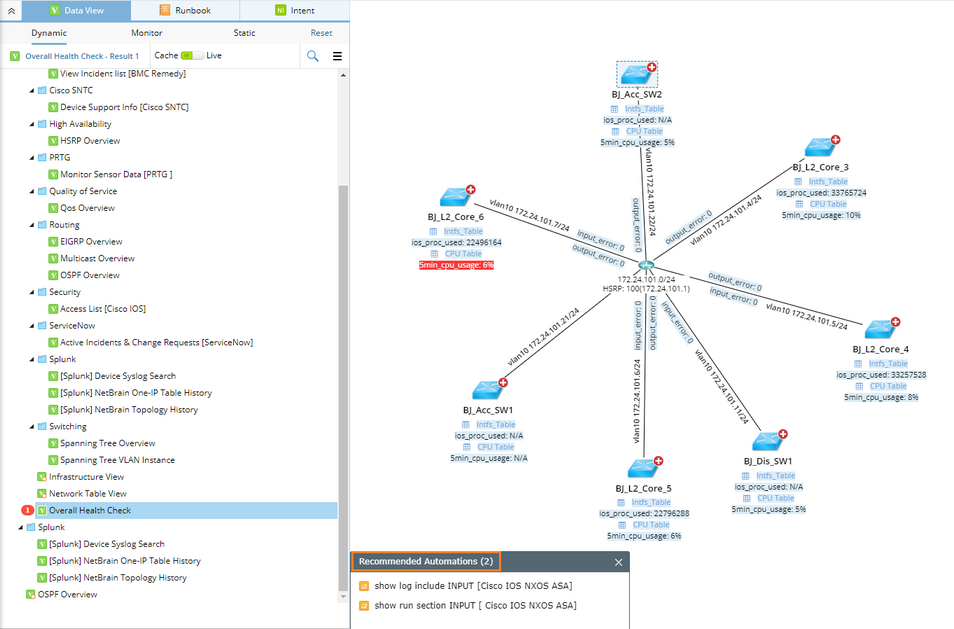
Task: Collapse the Security folder
Action: [x=32, y=293]
